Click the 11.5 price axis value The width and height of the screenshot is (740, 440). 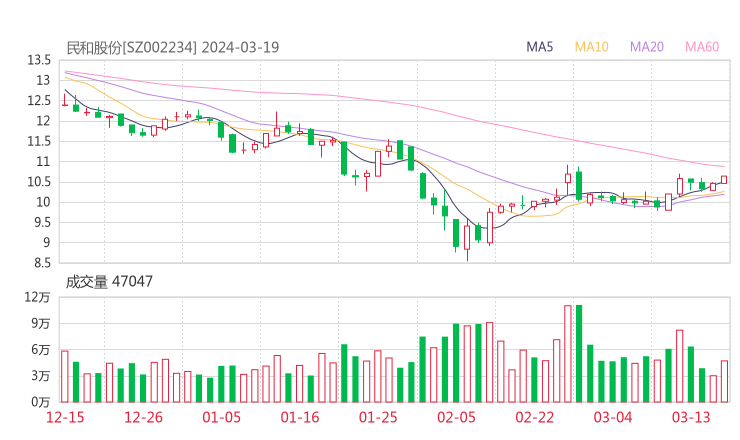point(39,141)
